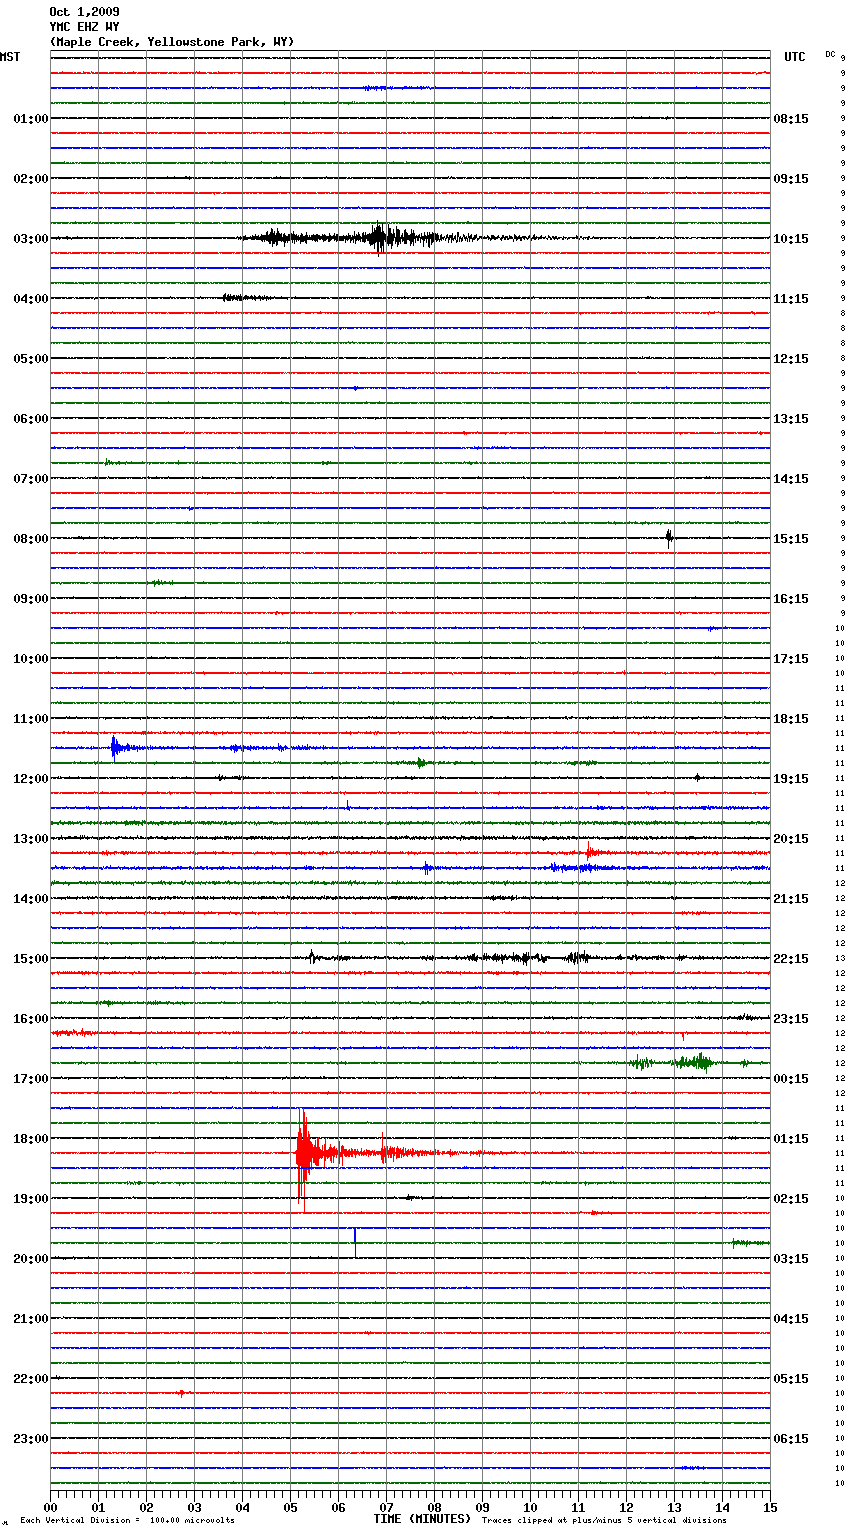Click the red blip on the 13:15 trace
This screenshot has height=1534, width=850.
point(591,852)
